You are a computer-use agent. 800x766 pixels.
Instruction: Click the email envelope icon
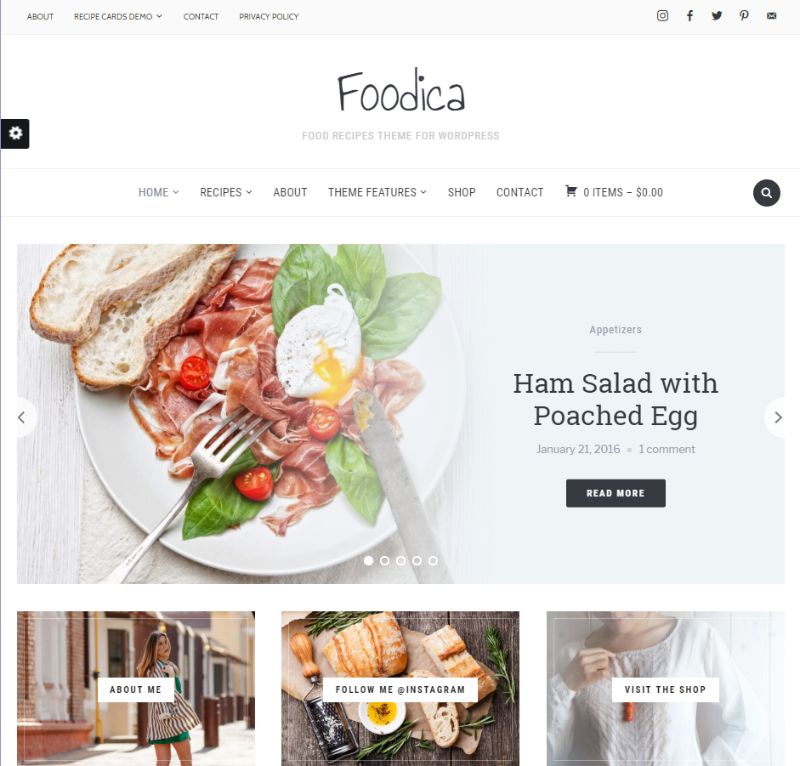click(x=771, y=16)
